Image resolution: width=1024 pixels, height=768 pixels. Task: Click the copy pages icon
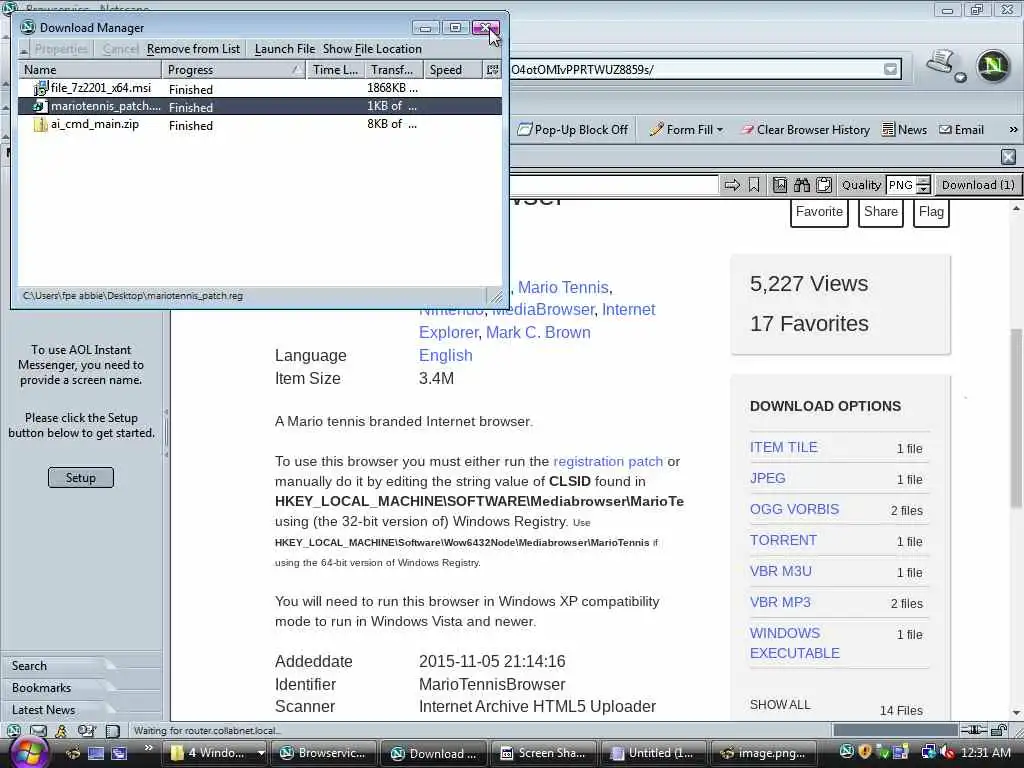tap(824, 185)
